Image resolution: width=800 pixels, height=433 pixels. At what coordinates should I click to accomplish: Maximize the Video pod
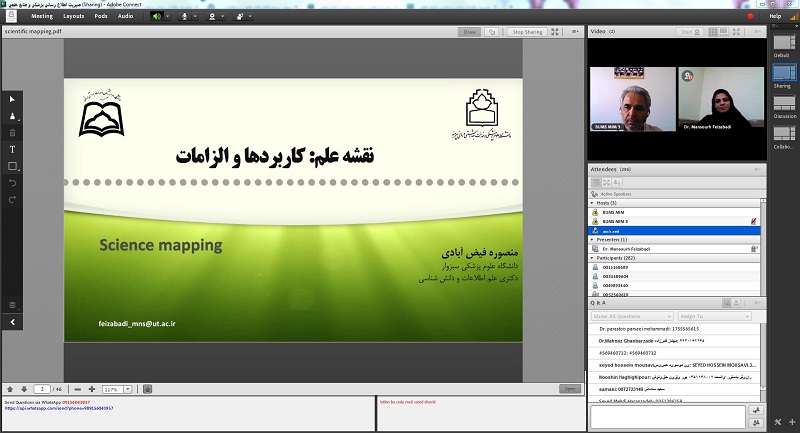pos(736,32)
